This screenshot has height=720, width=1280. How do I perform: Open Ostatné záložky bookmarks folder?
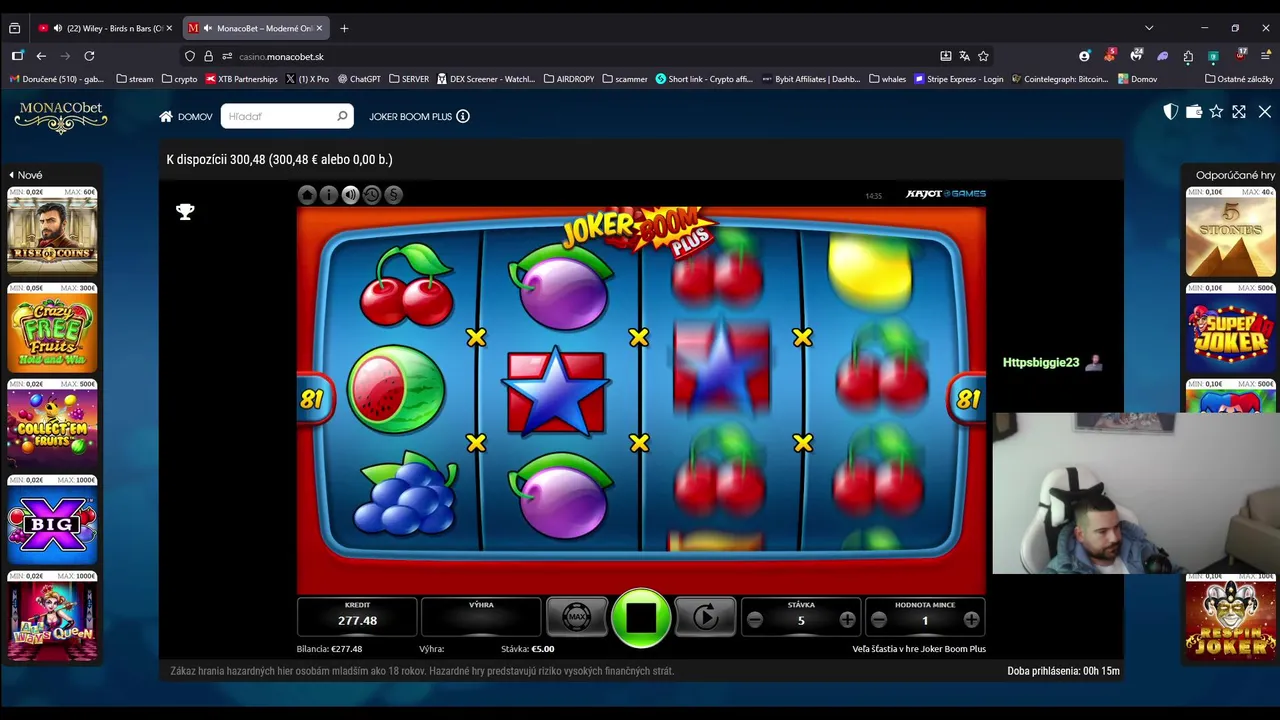pyautogui.click(x=1239, y=79)
